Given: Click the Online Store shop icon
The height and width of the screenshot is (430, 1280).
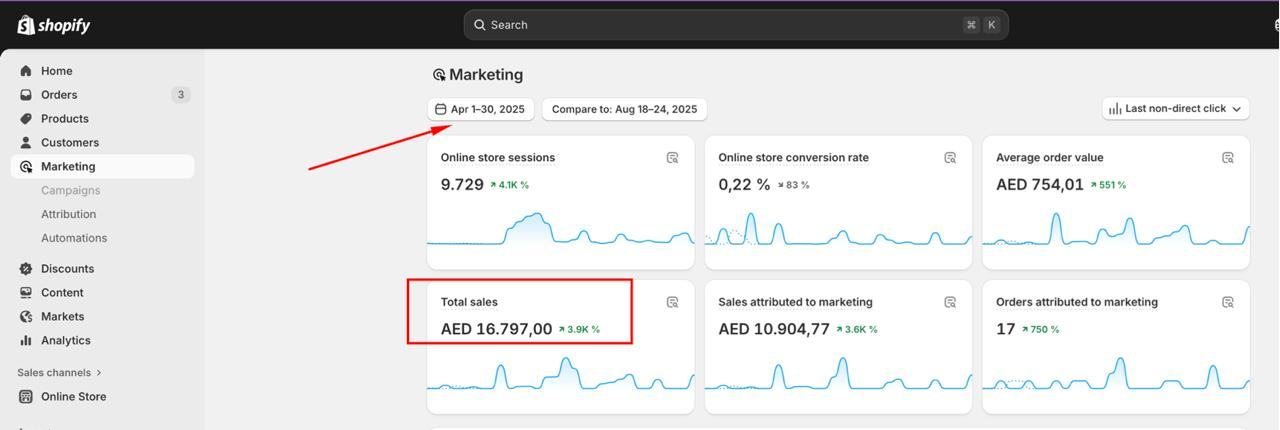Looking at the screenshot, I should point(26,397).
